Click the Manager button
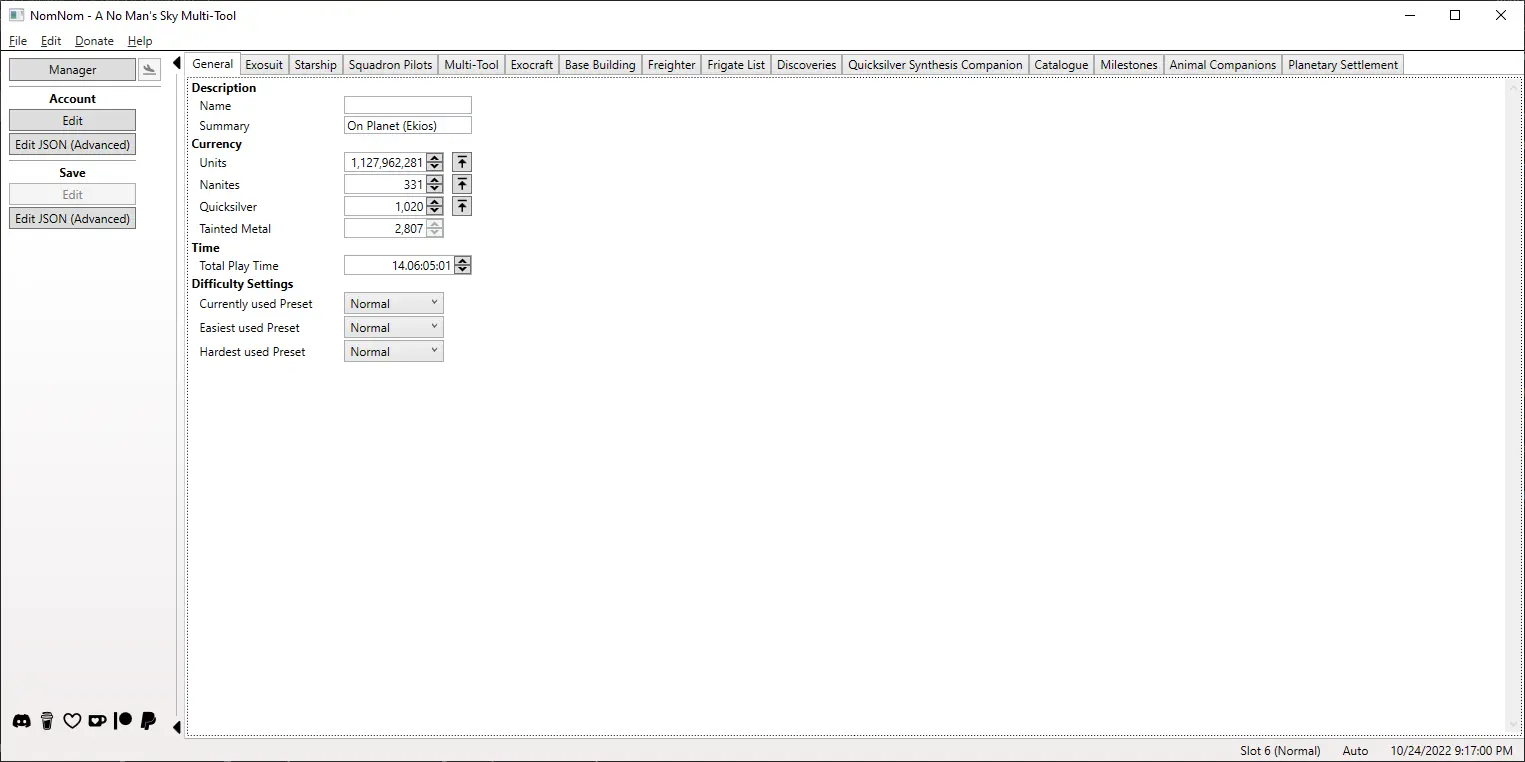Screen dimensions: 1525x762 click(72, 70)
